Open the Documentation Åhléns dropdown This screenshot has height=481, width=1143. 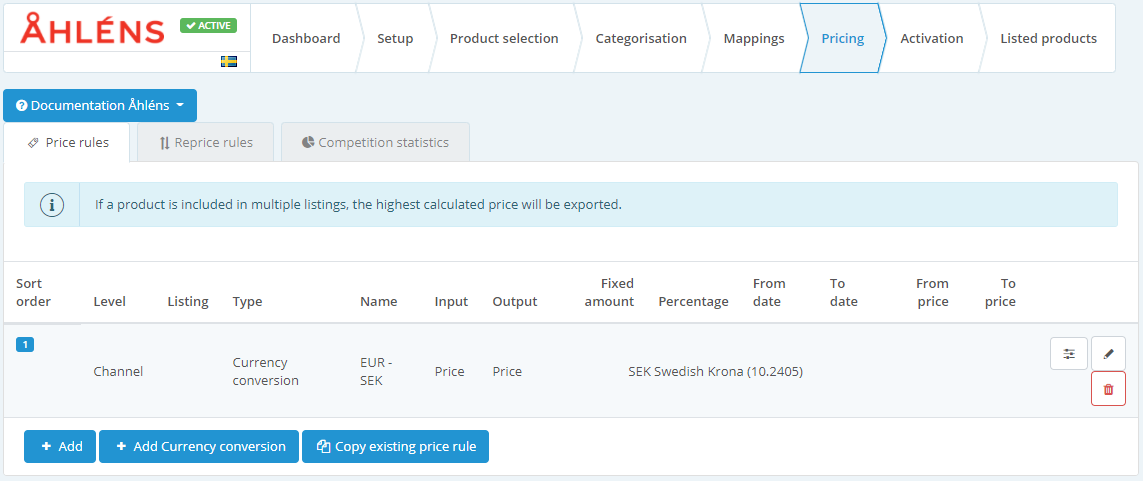click(x=100, y=106)
